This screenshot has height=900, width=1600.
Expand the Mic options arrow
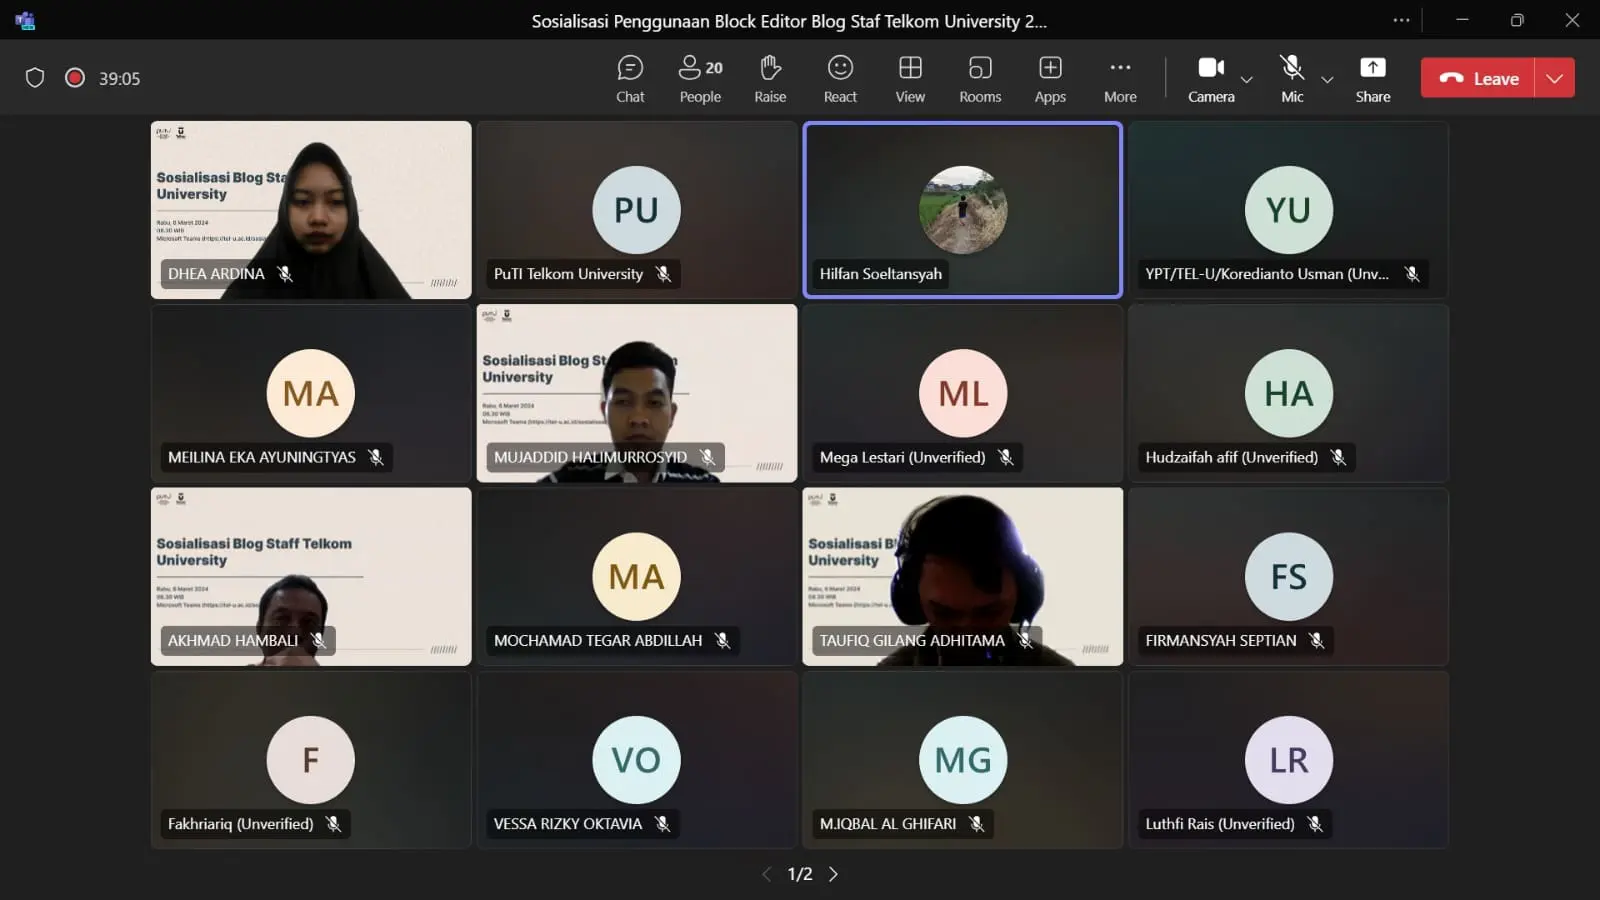tap(1327, 79)
